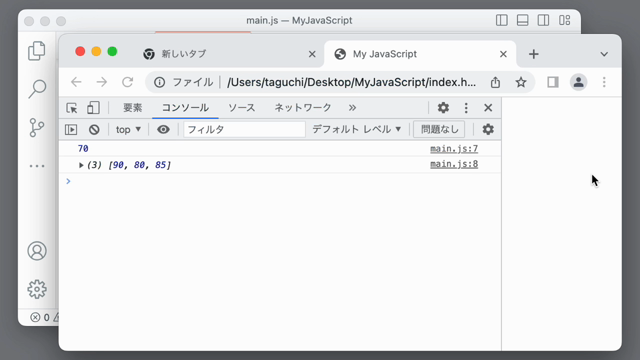Bookmark this page with star icon
640x360 pixels.
tap(521, 82)
